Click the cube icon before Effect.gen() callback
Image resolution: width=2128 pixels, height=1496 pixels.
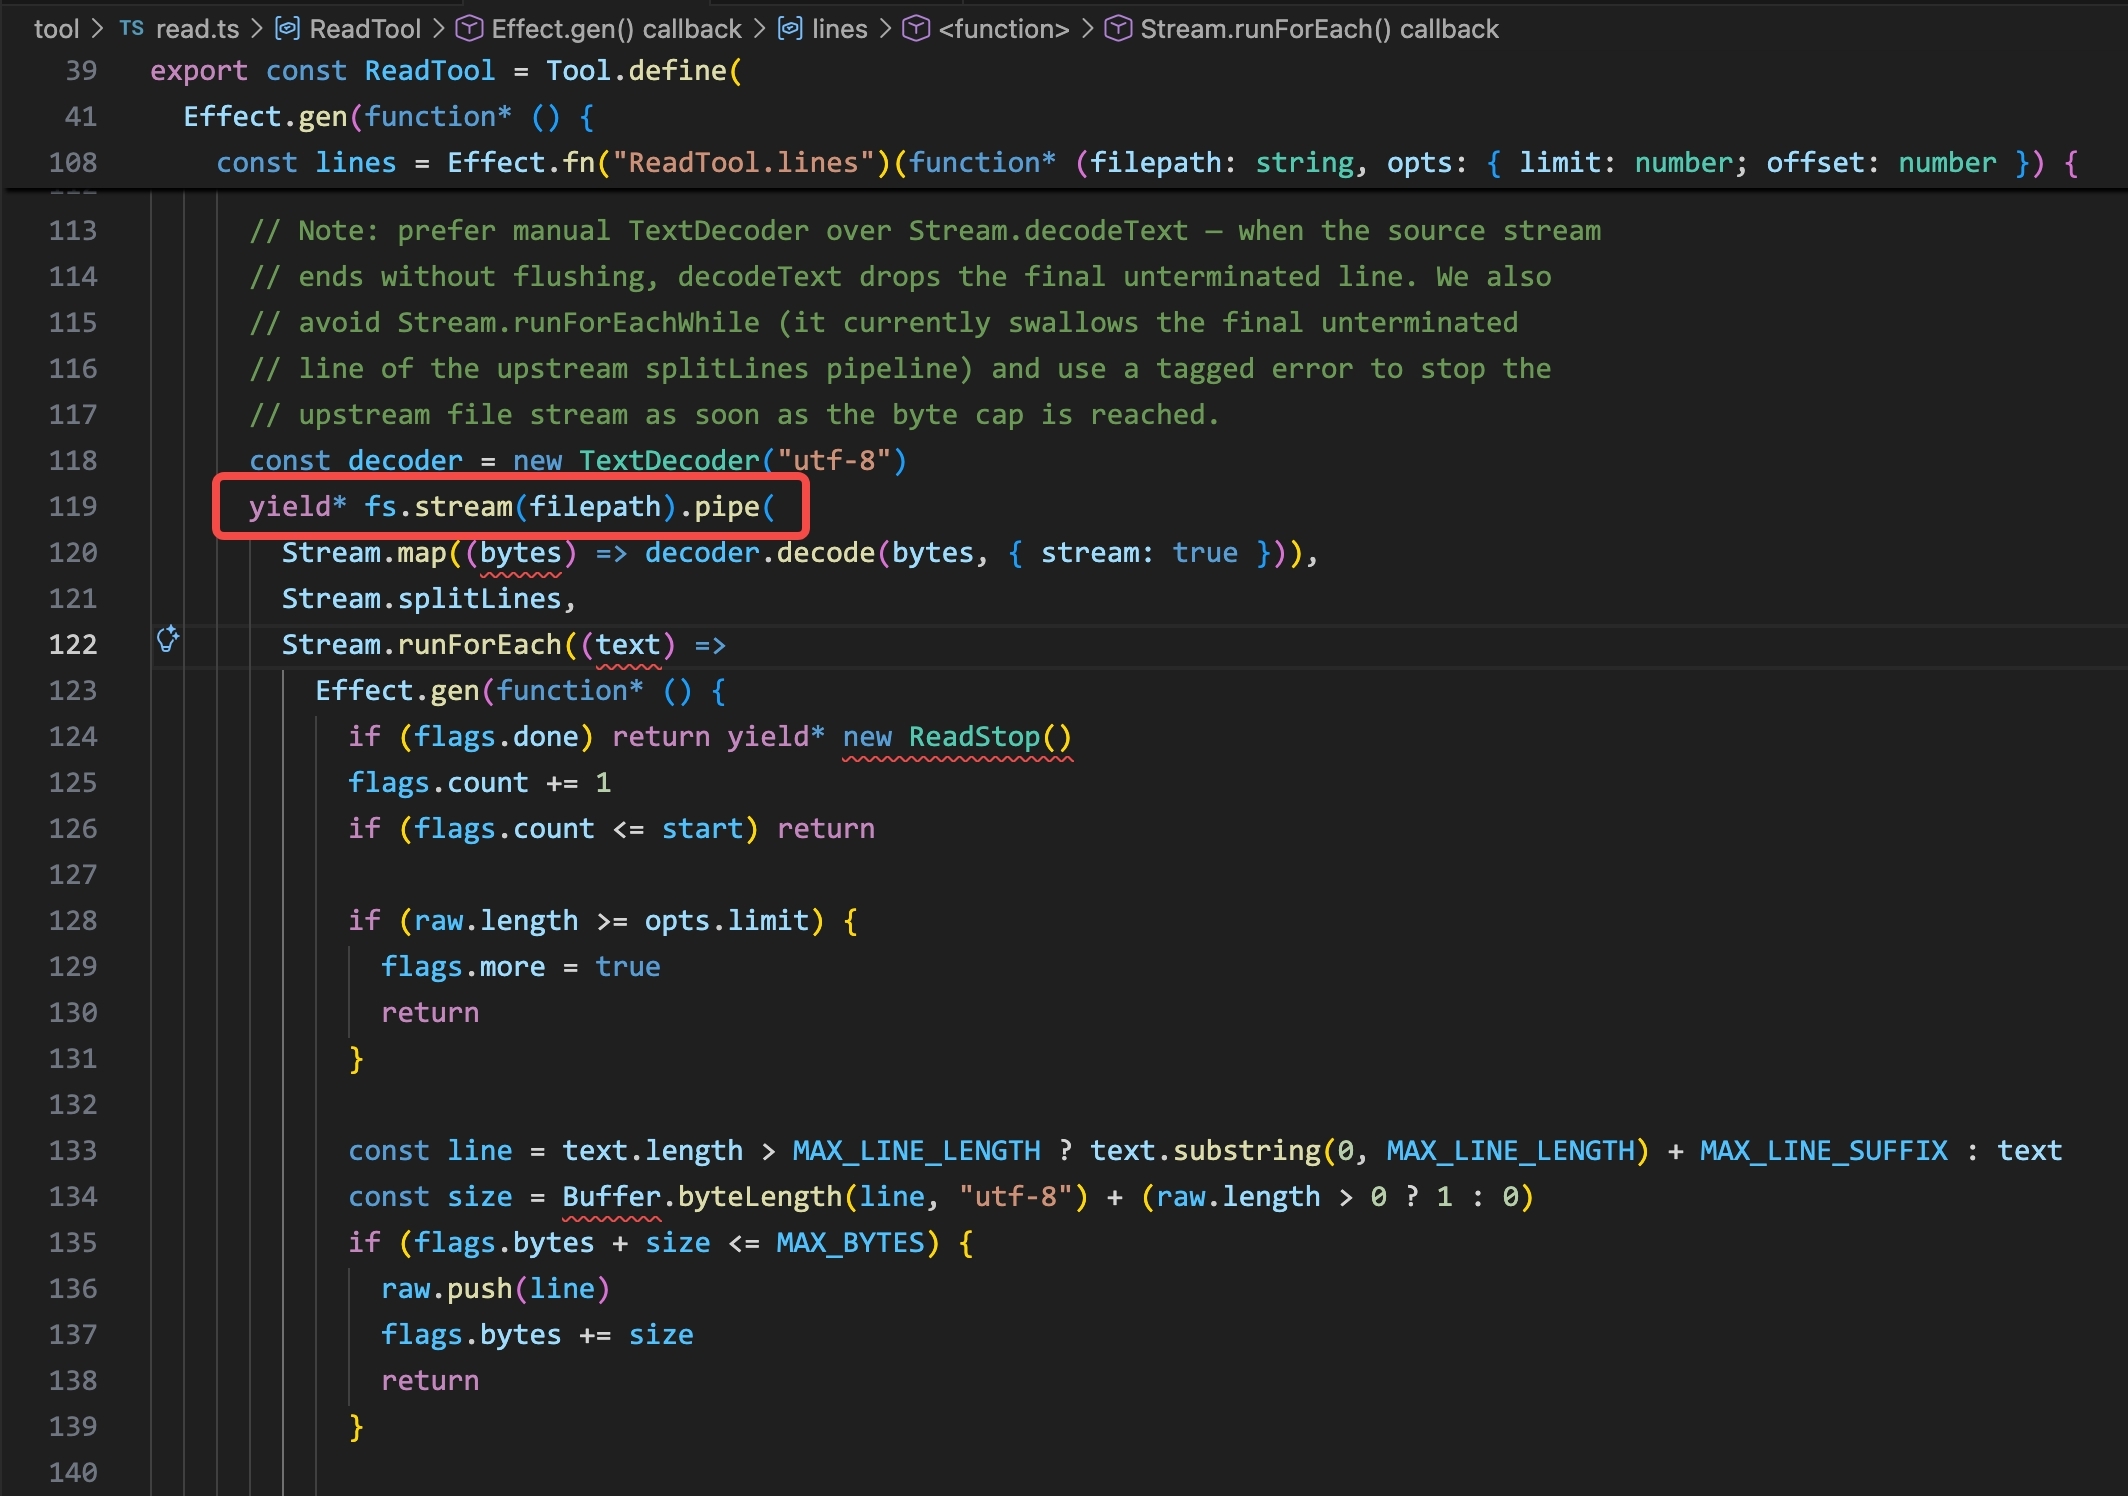coord(469,29)
